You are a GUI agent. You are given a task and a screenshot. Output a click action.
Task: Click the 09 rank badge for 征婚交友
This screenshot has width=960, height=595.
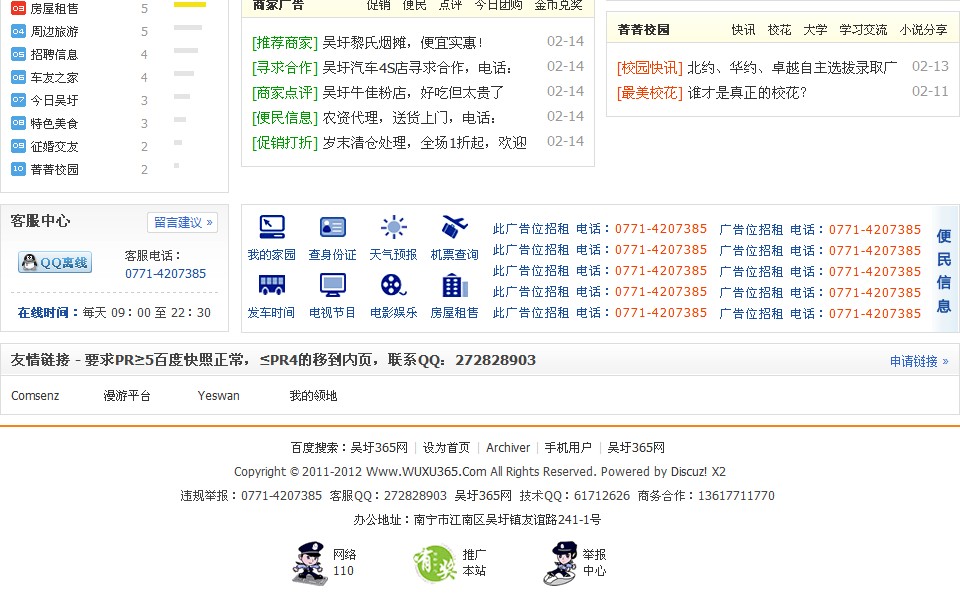[x=18, y=146]
